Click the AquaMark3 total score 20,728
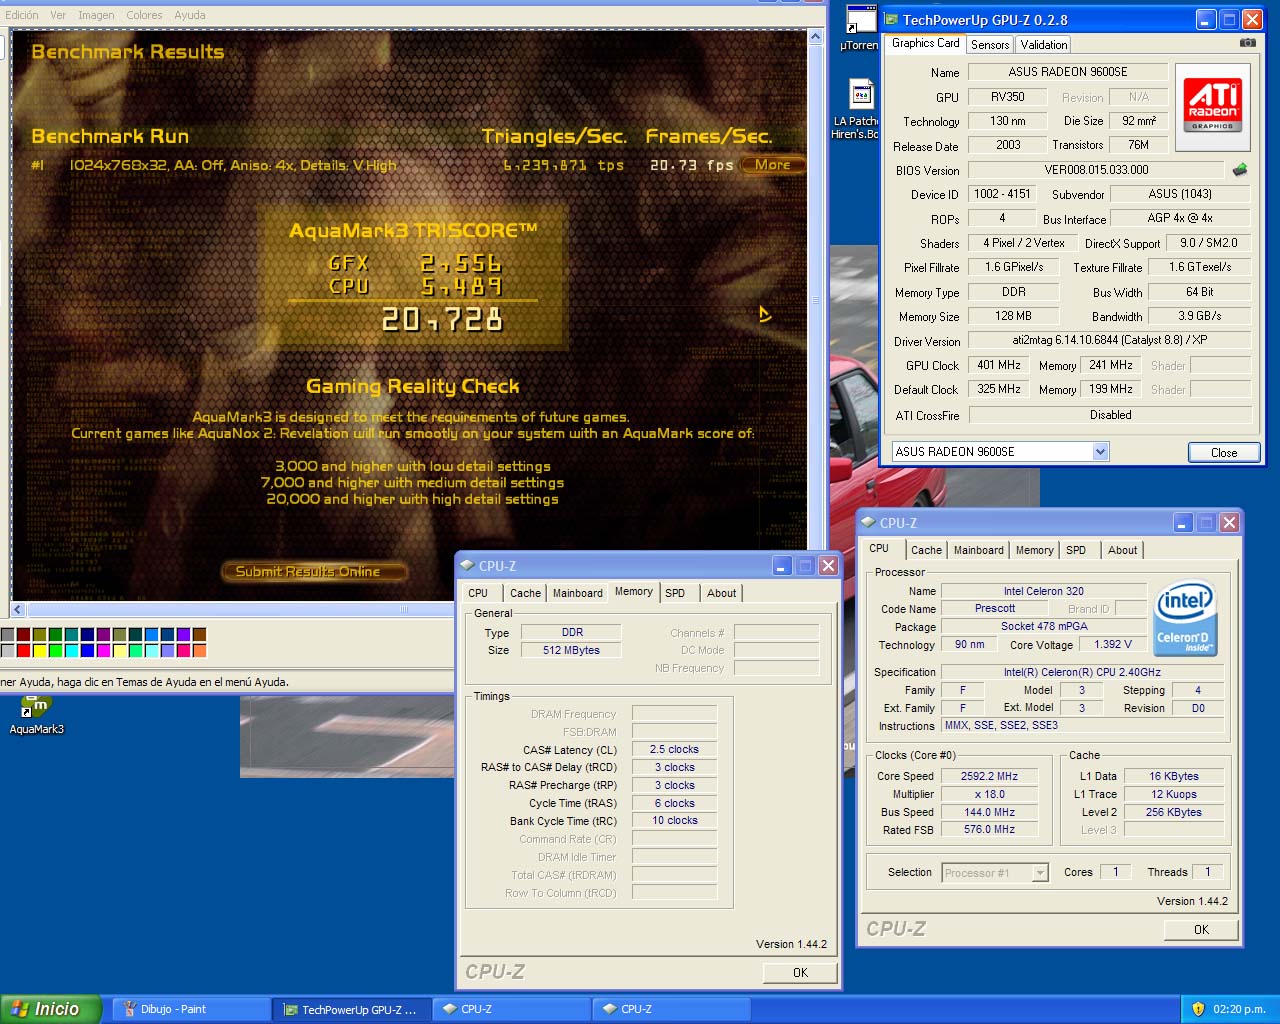The image size is (1280, 1024). [x=442, y=320]
